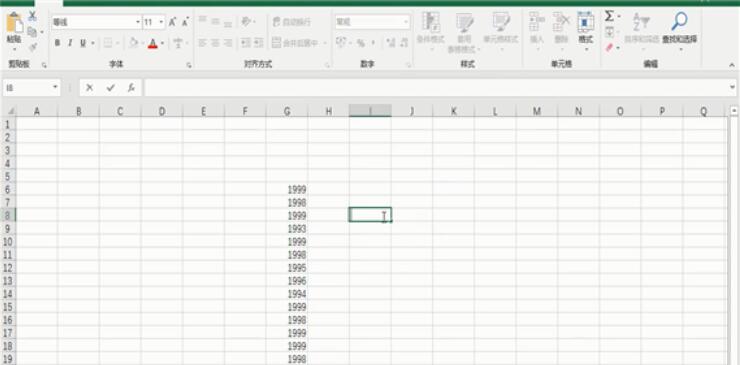
Task: Expand the formula bar
Action: click(x=732, y=87)
